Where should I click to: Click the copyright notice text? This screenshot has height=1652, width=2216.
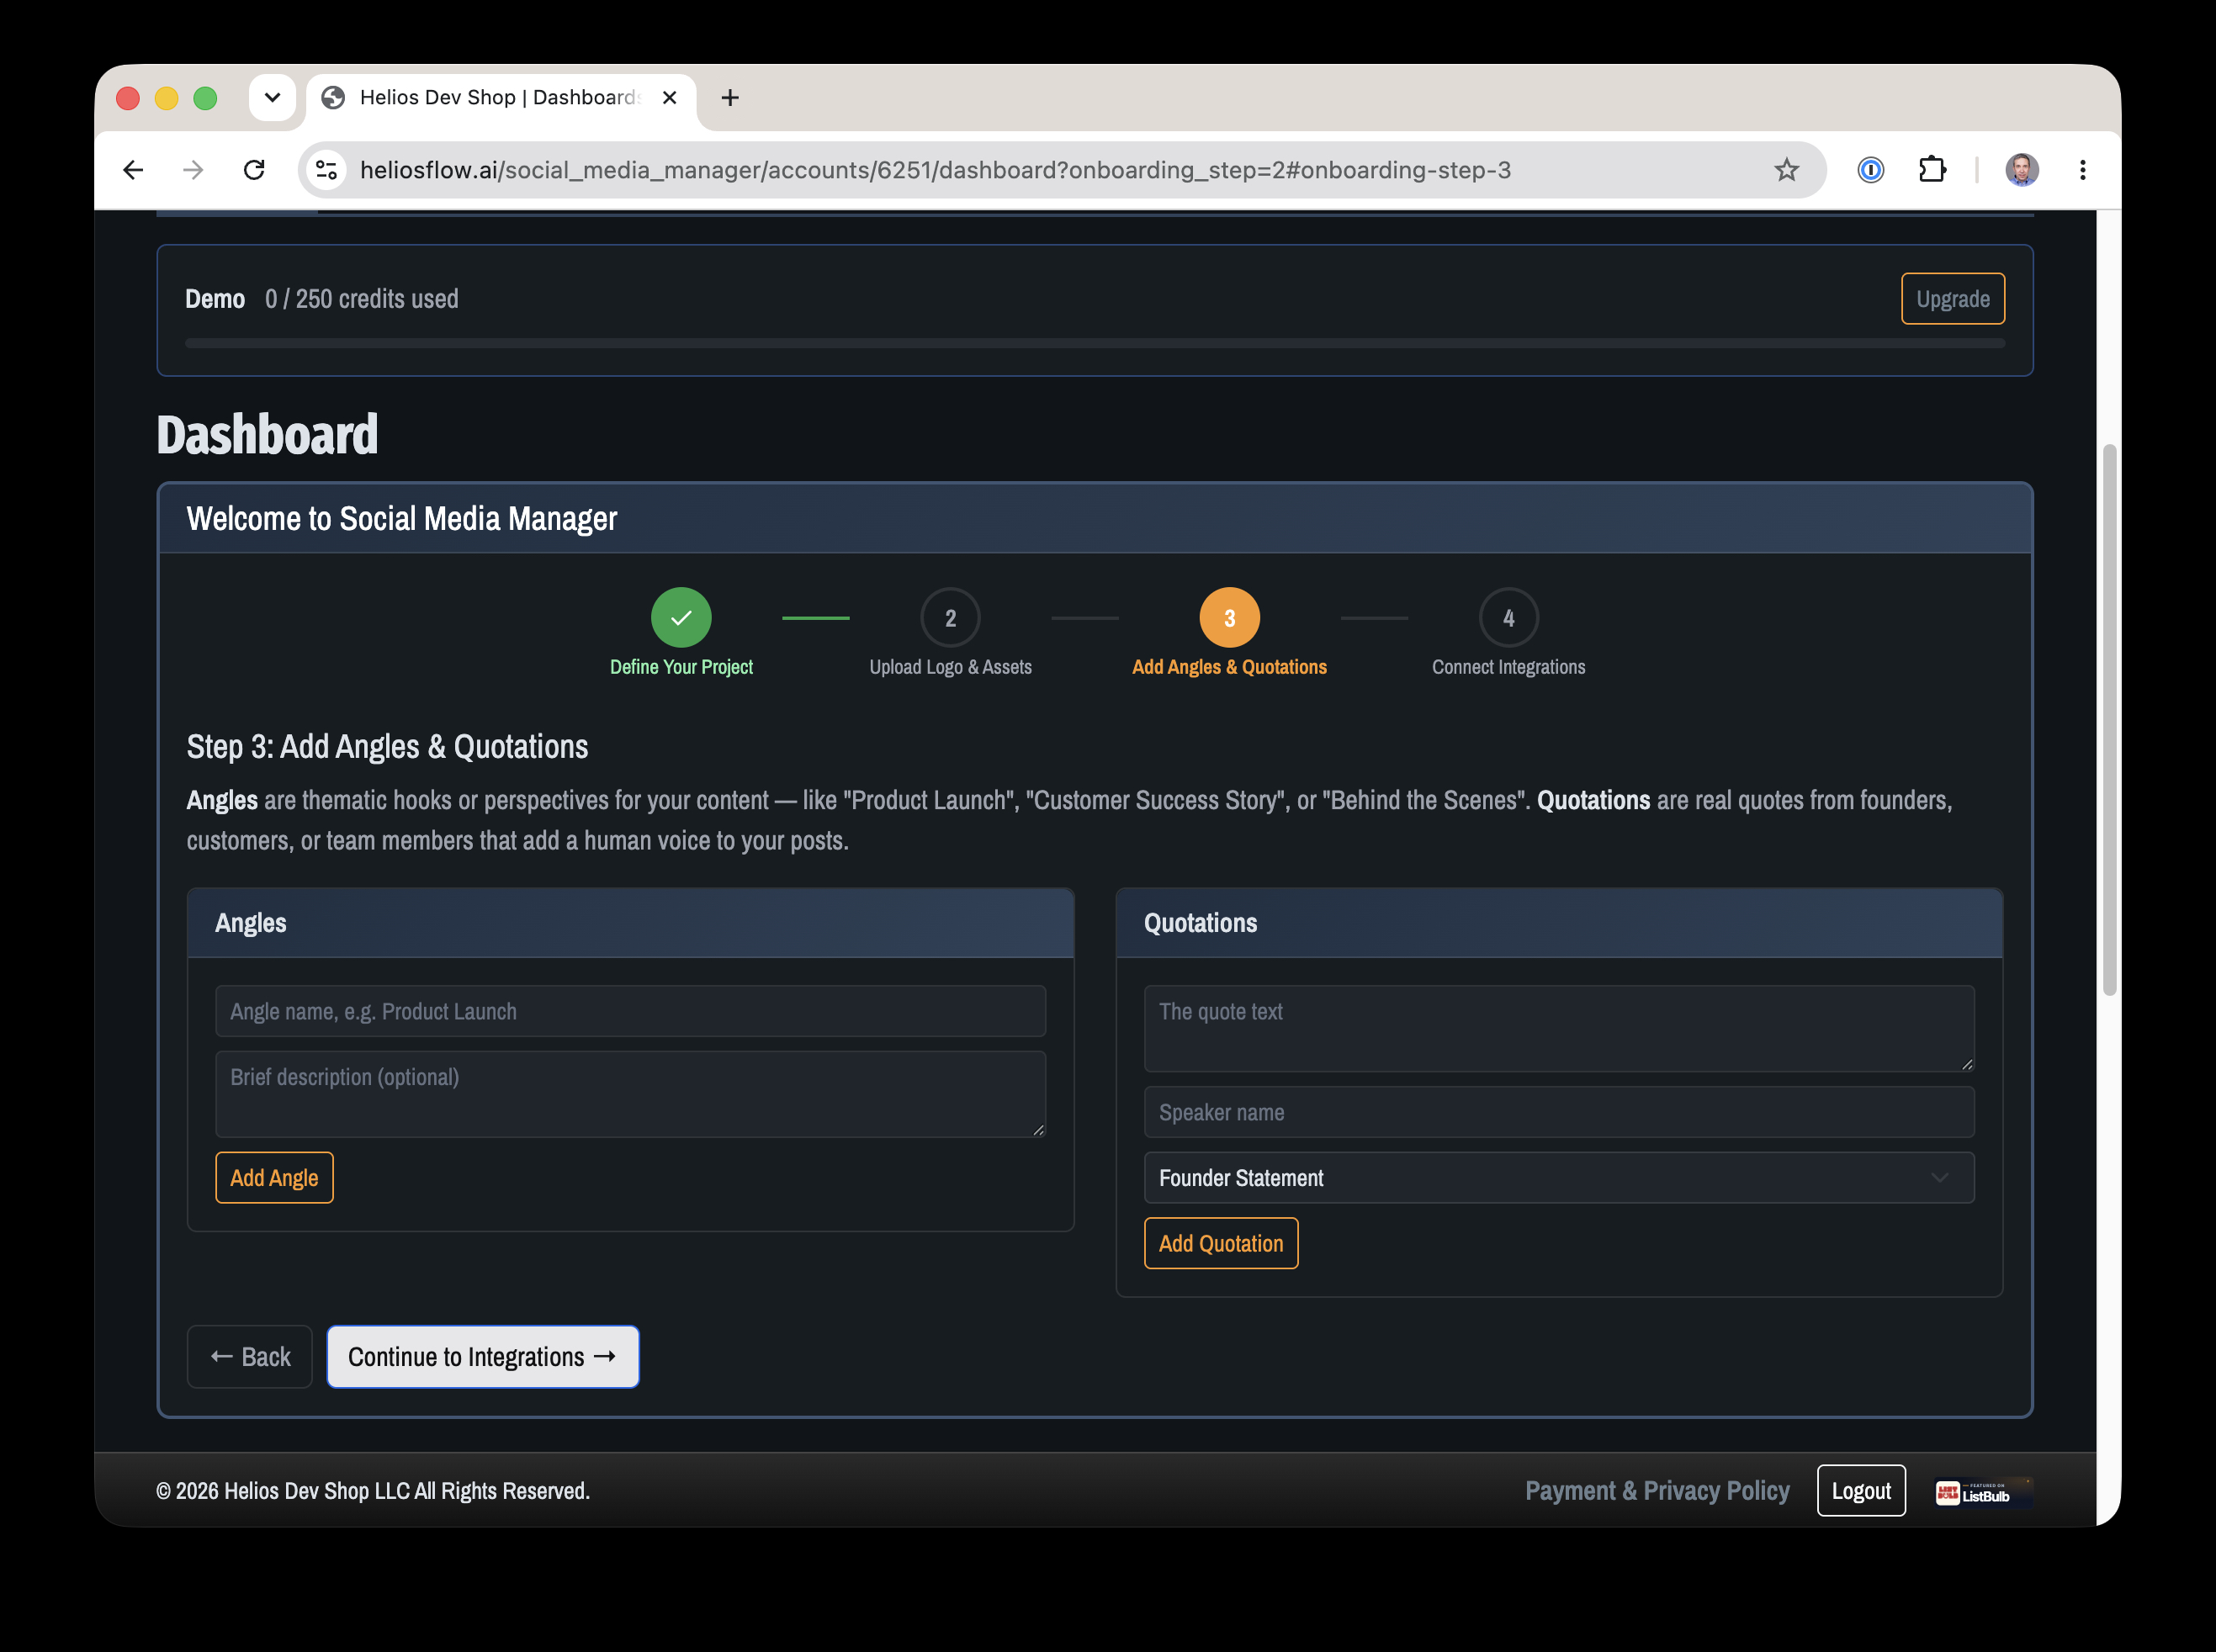coord(373,1490)
